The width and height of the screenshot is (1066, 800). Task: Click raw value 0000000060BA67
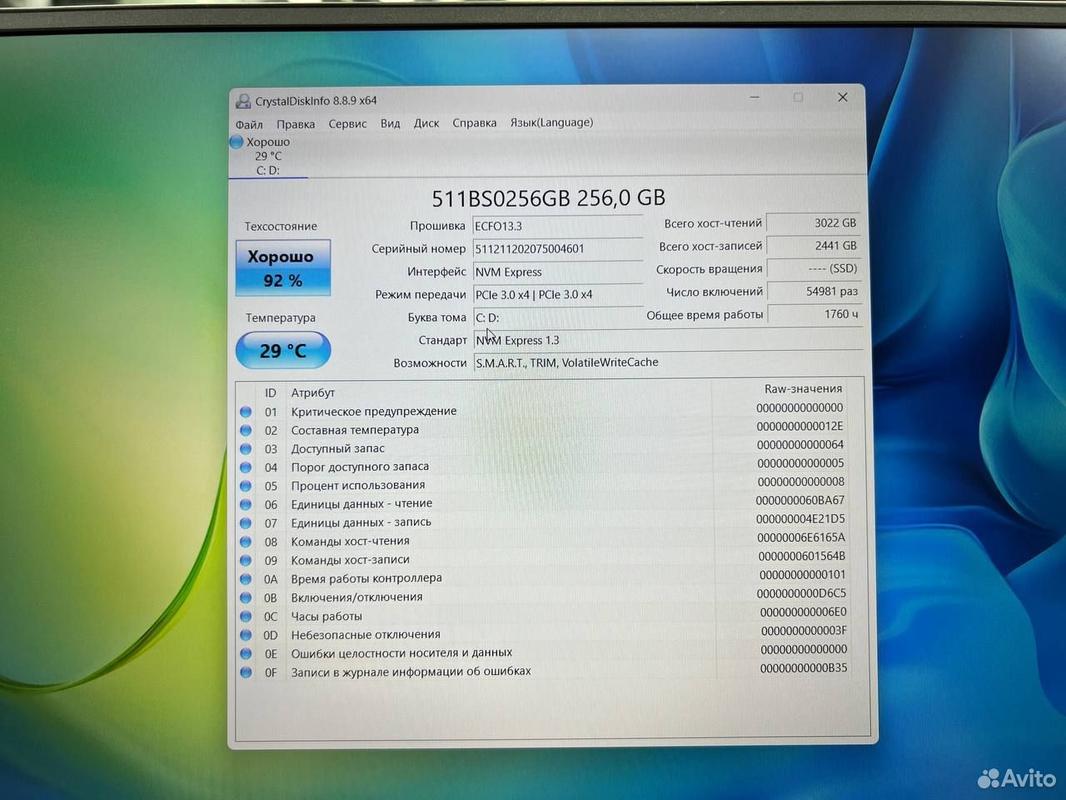tap(800, 500)
